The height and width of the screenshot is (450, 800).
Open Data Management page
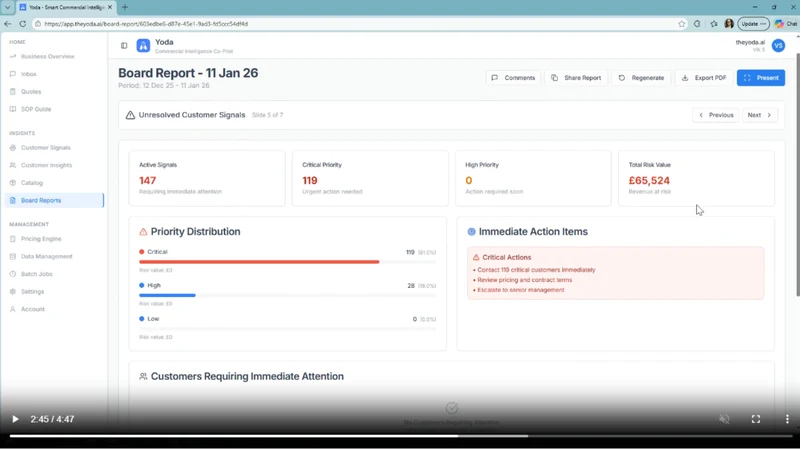coord(46,257)
